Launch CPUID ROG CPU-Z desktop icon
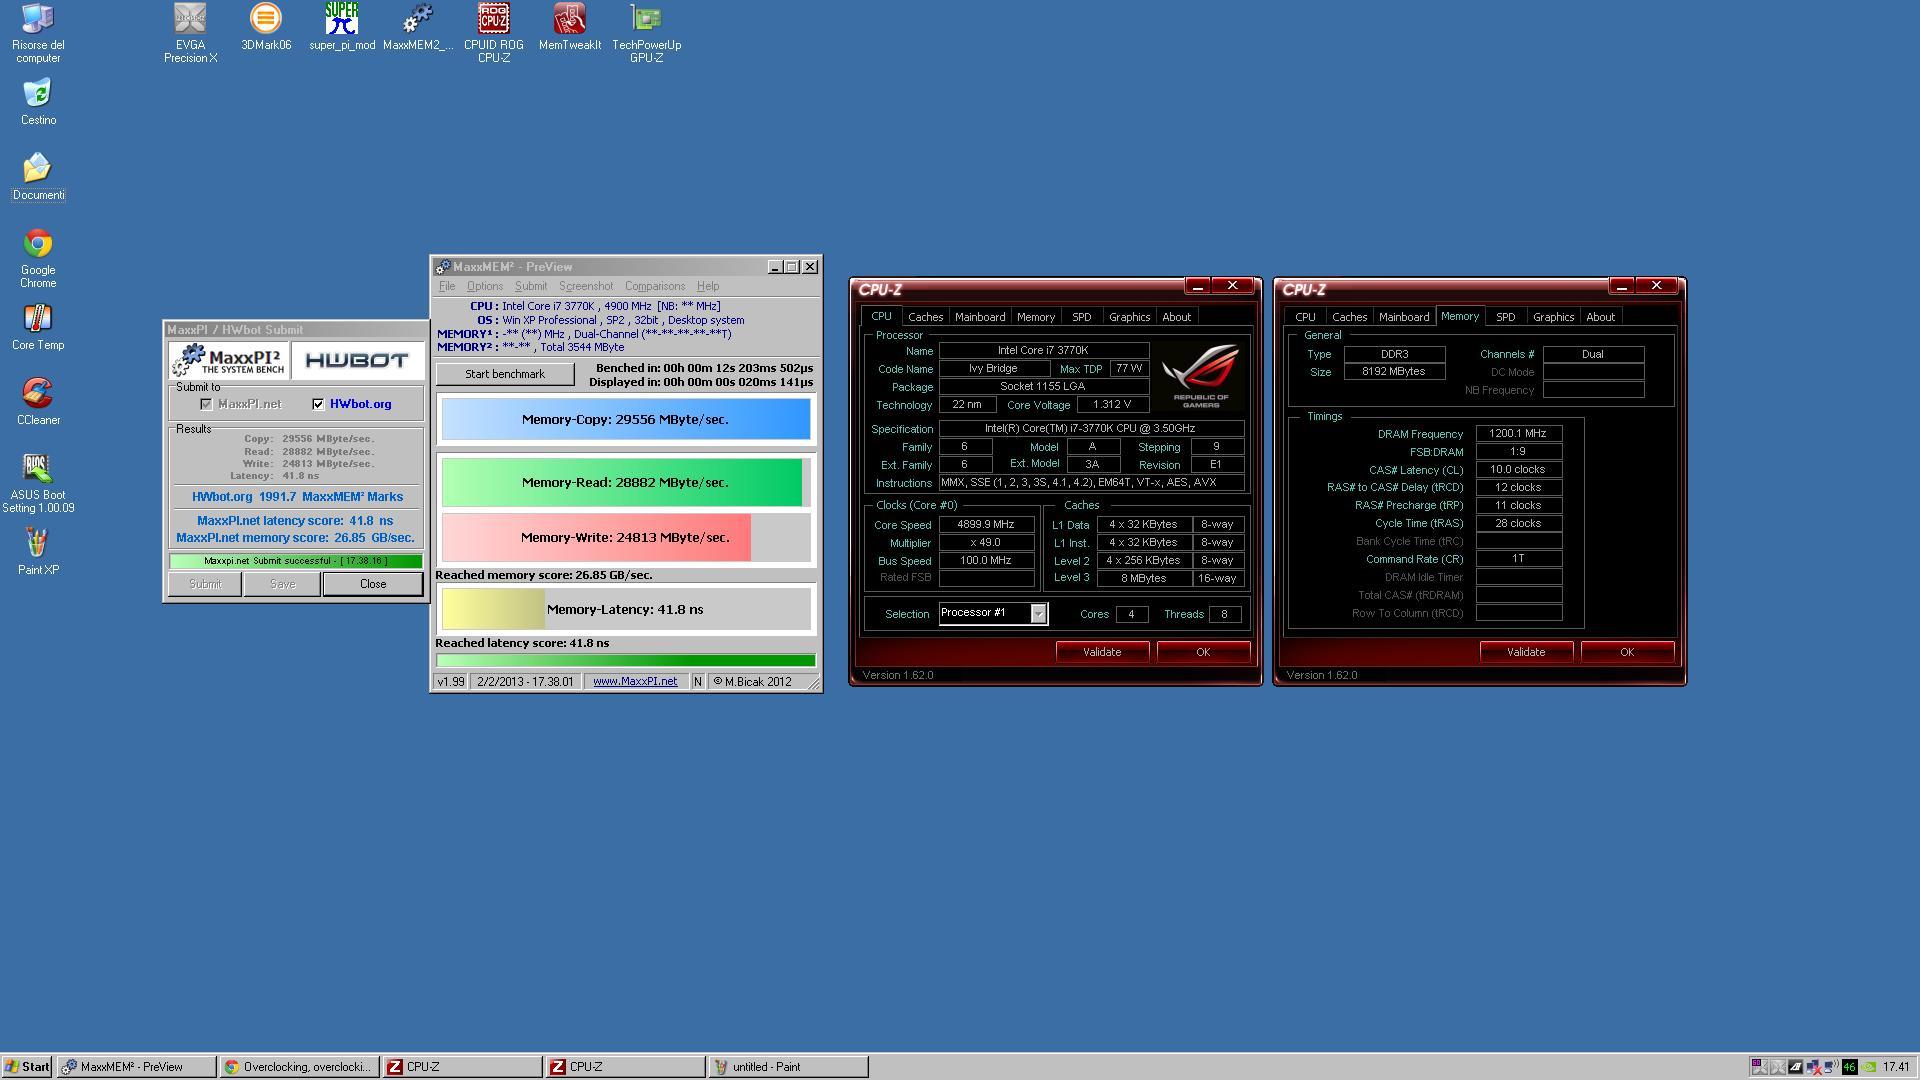1920x1080 pixels. point(494,33)
